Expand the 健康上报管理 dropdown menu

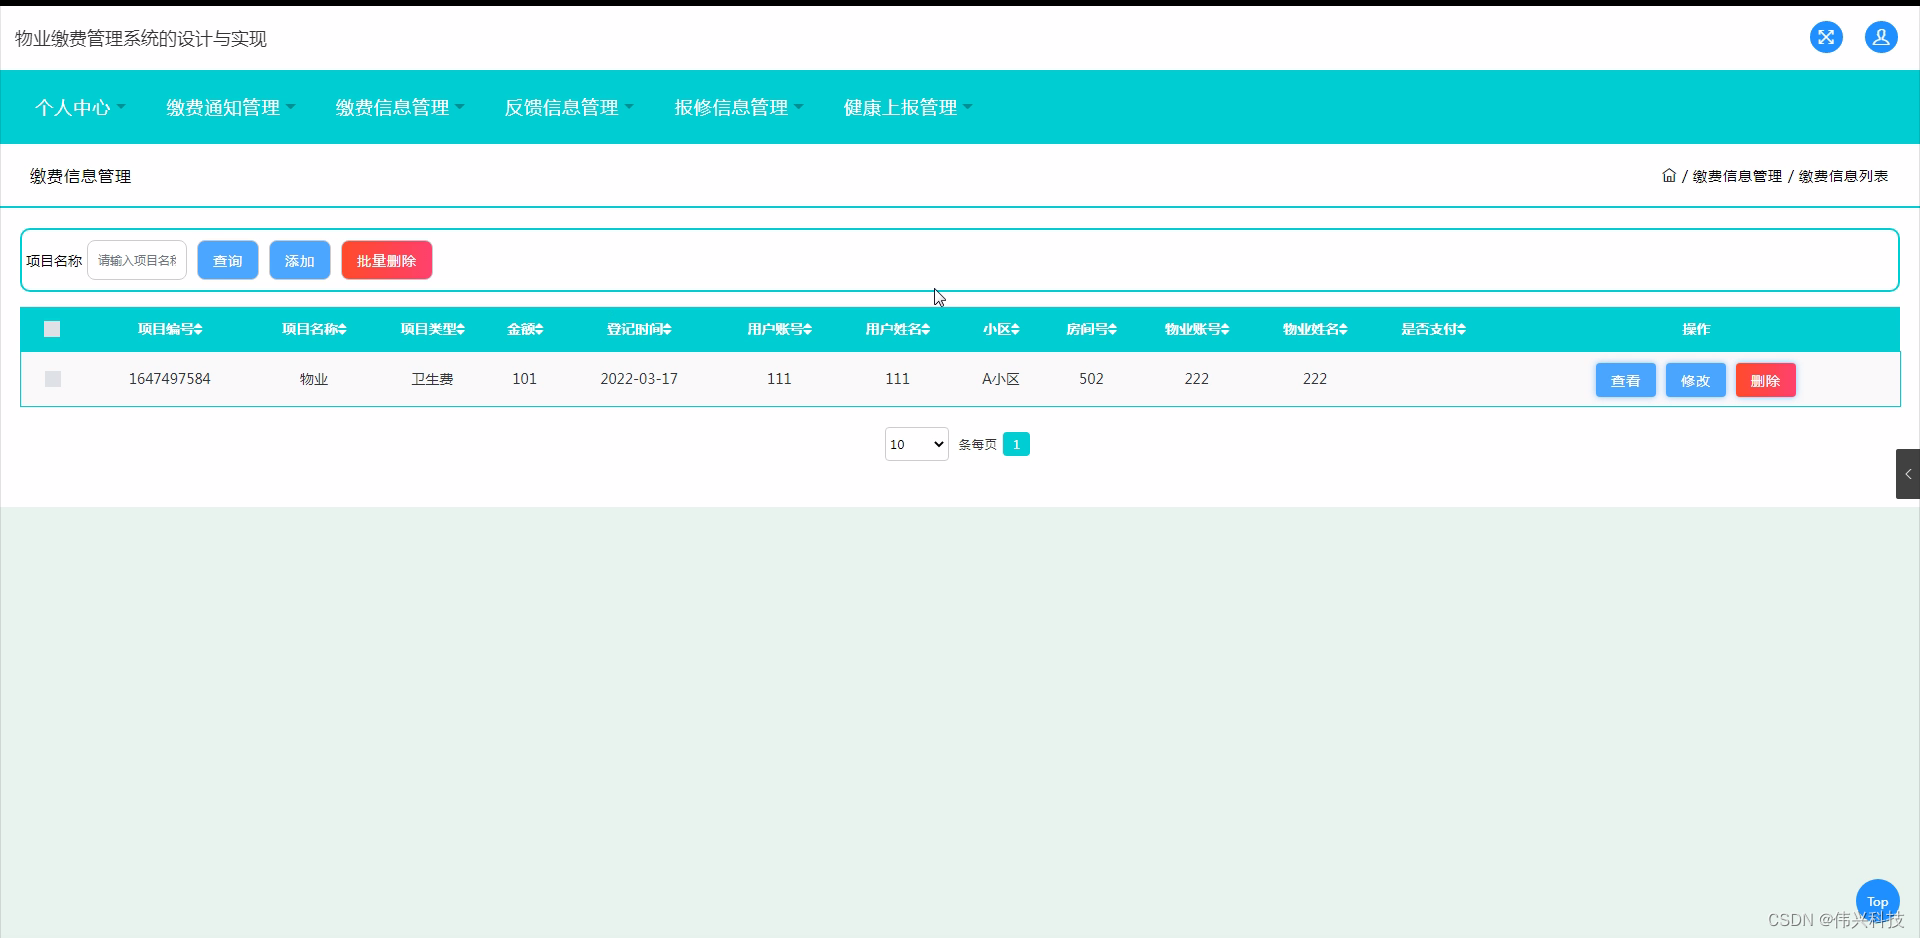[x=905, y=107]
